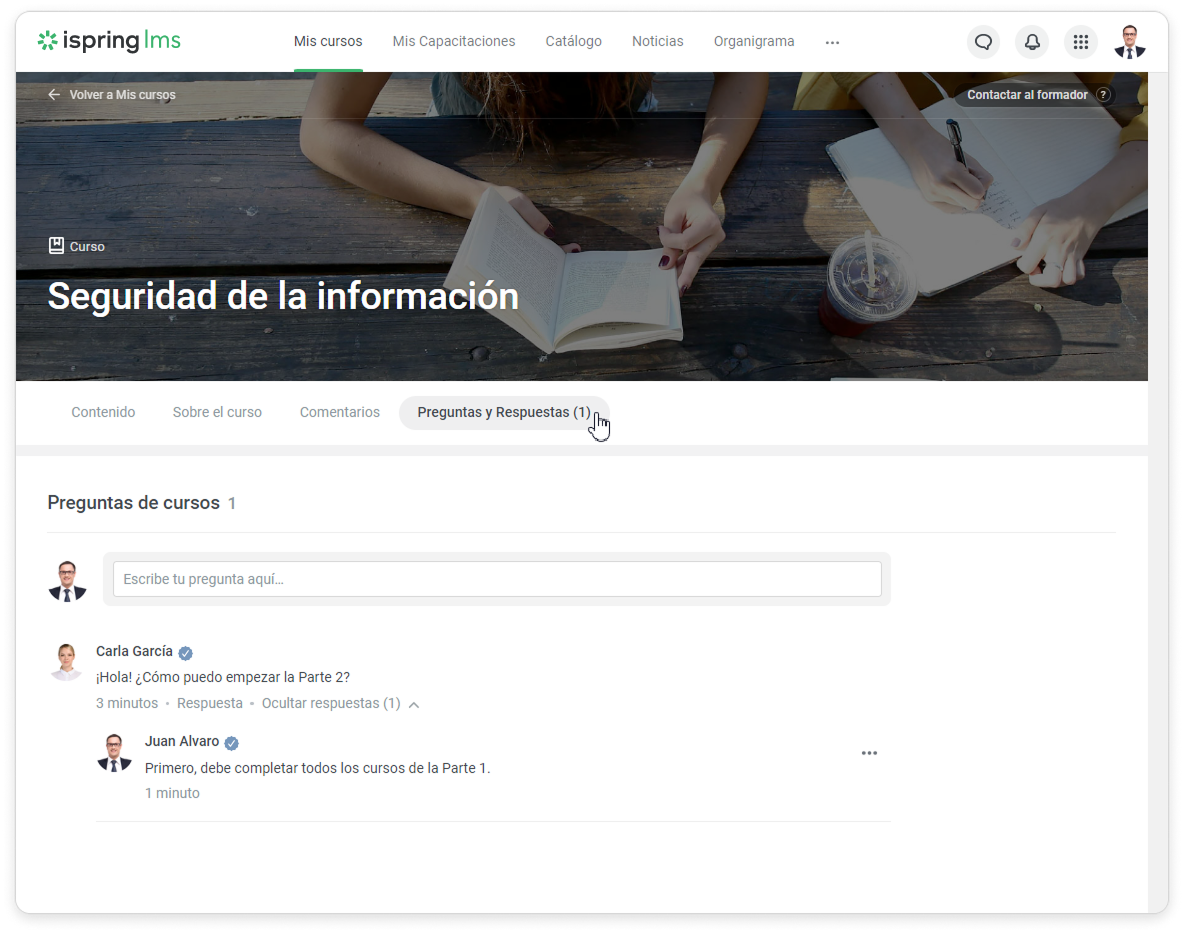The width and height of the screenshot is (1184, 933).
Task: Collapse replies with Ocultar respuestas
Action: (330, 703)
